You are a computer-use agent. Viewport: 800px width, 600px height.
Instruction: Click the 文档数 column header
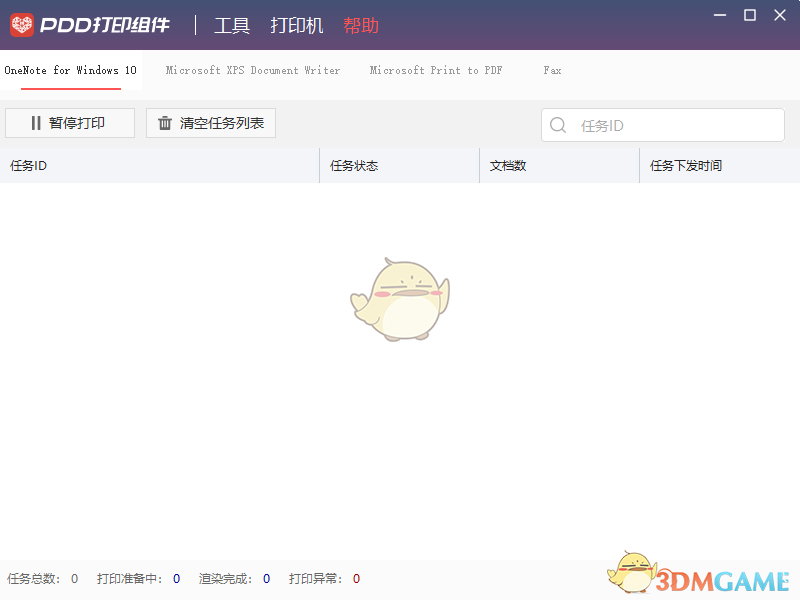click(x=508, y=165)
